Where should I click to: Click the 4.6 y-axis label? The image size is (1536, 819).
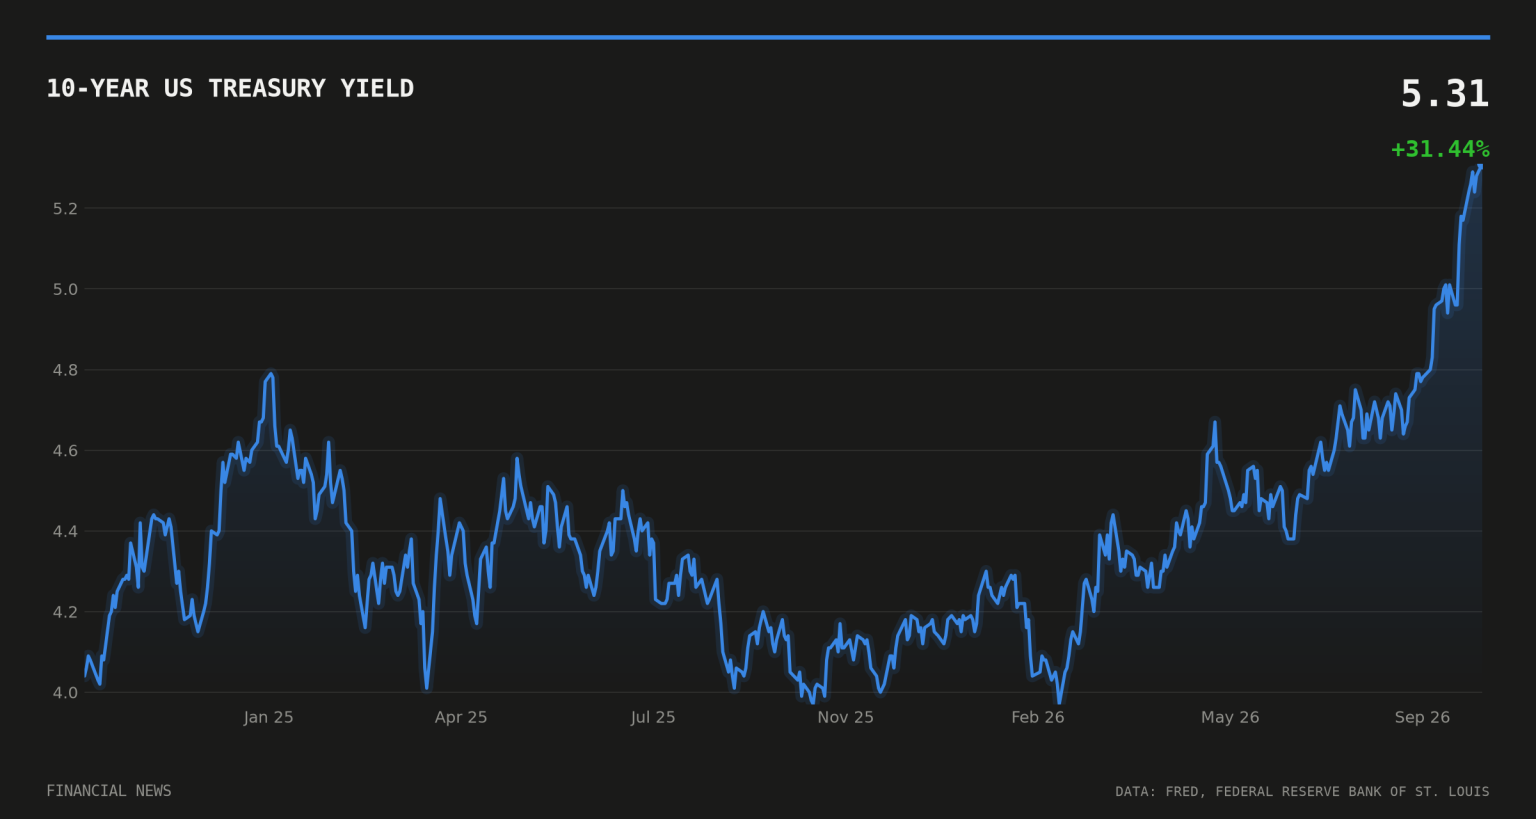[x=65, y=451]
